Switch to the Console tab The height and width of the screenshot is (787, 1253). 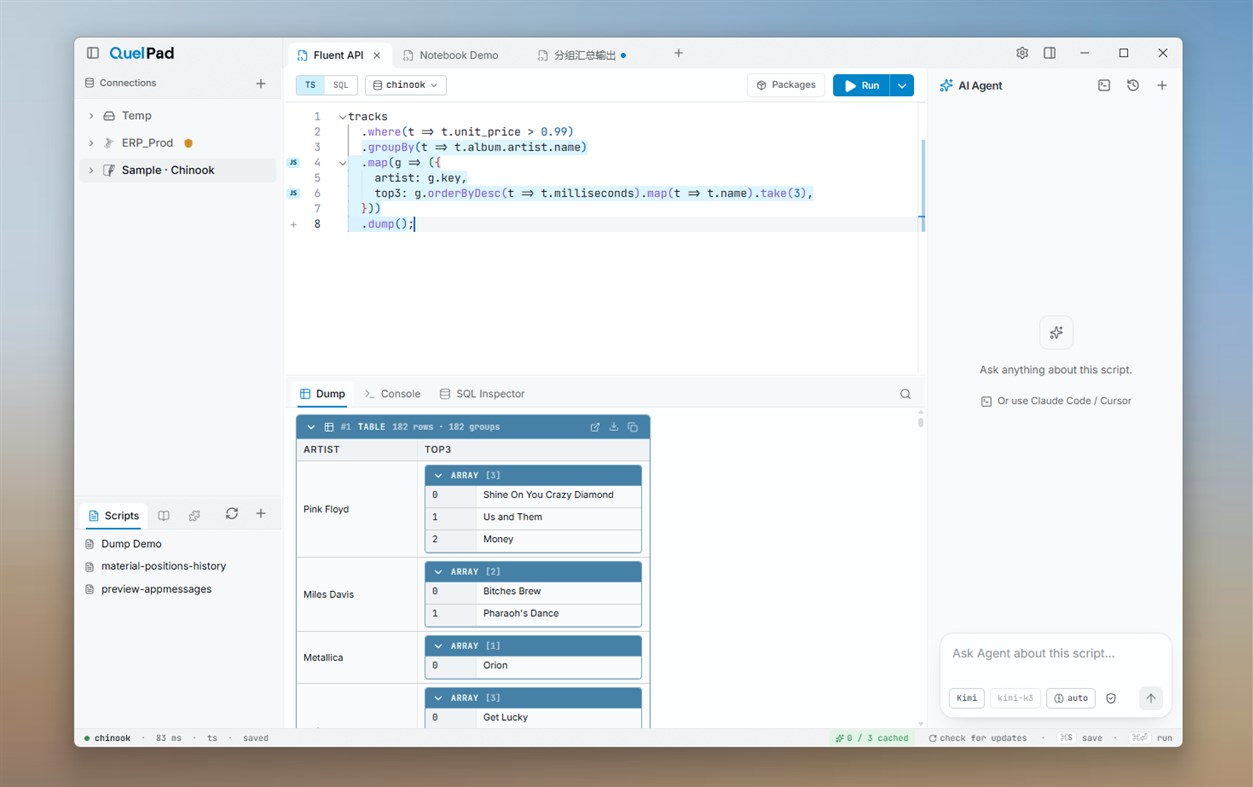[393, 394]
